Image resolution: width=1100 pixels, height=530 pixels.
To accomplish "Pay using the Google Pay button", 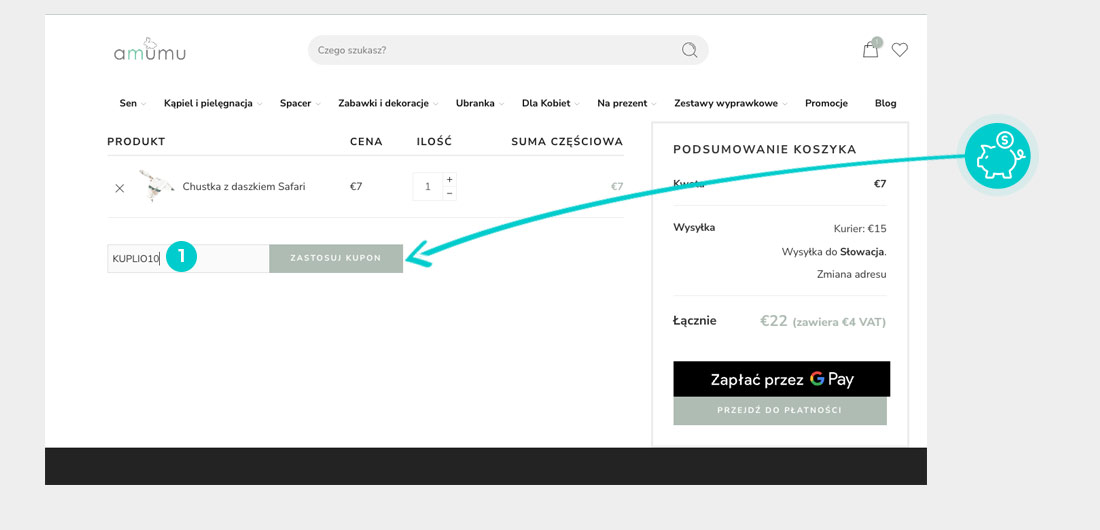I will point(781,379).
